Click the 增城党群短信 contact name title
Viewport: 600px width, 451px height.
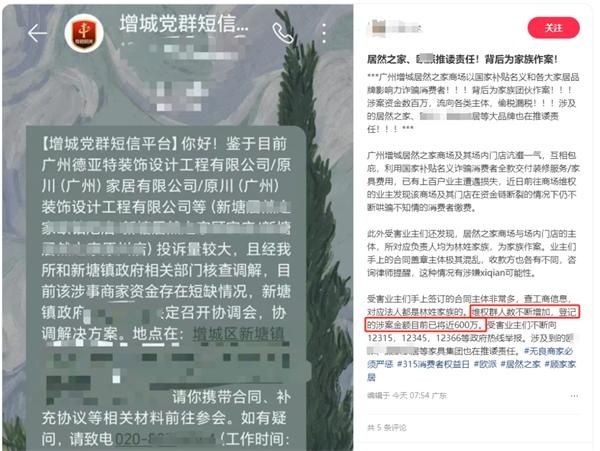[184, 24]
